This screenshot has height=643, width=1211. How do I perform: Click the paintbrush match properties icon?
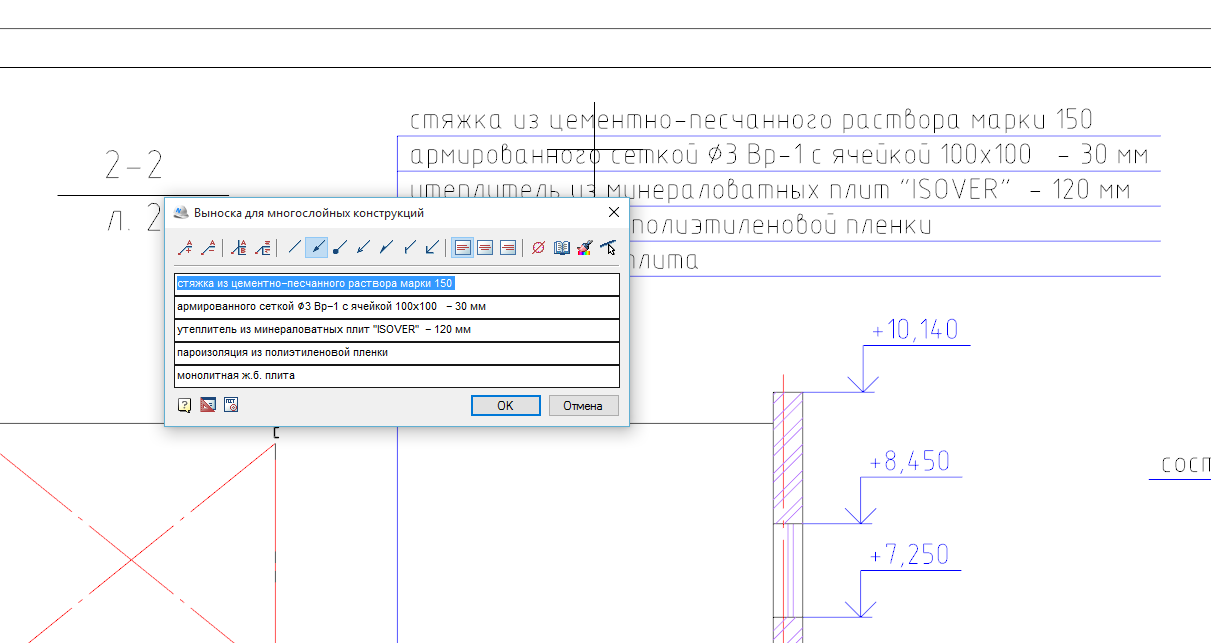(x=584, y=247)
